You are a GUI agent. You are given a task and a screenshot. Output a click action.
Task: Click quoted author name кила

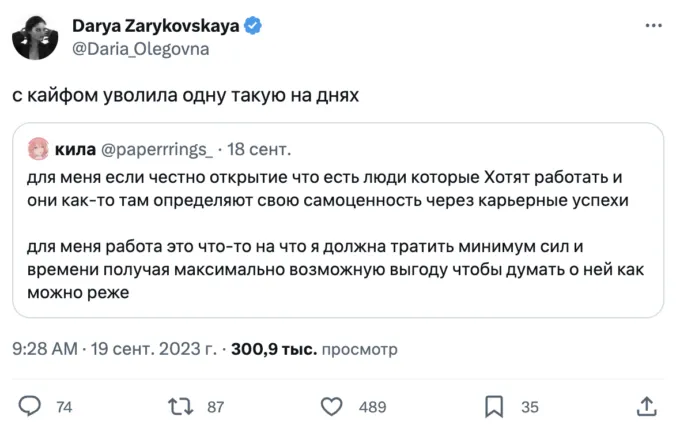[x=76, y=150]
